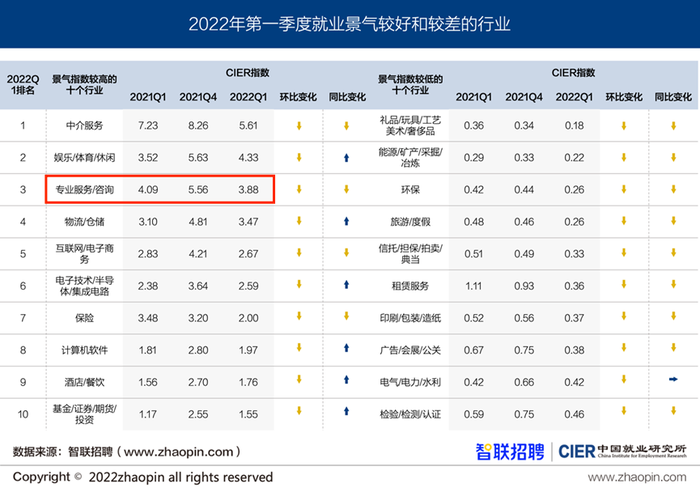The height and width of the screenshot is (496, 700).
Task: Click the blue up arrow in 基金/证券/期货/投资 row
Action: point(345,412)
